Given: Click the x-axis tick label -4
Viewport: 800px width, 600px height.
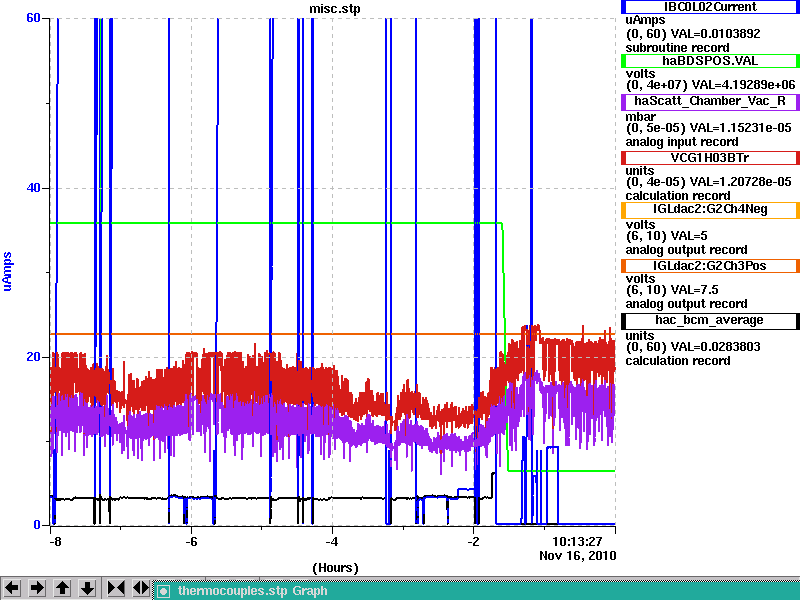Looking at the screenshot, I should tap(332, 541).
